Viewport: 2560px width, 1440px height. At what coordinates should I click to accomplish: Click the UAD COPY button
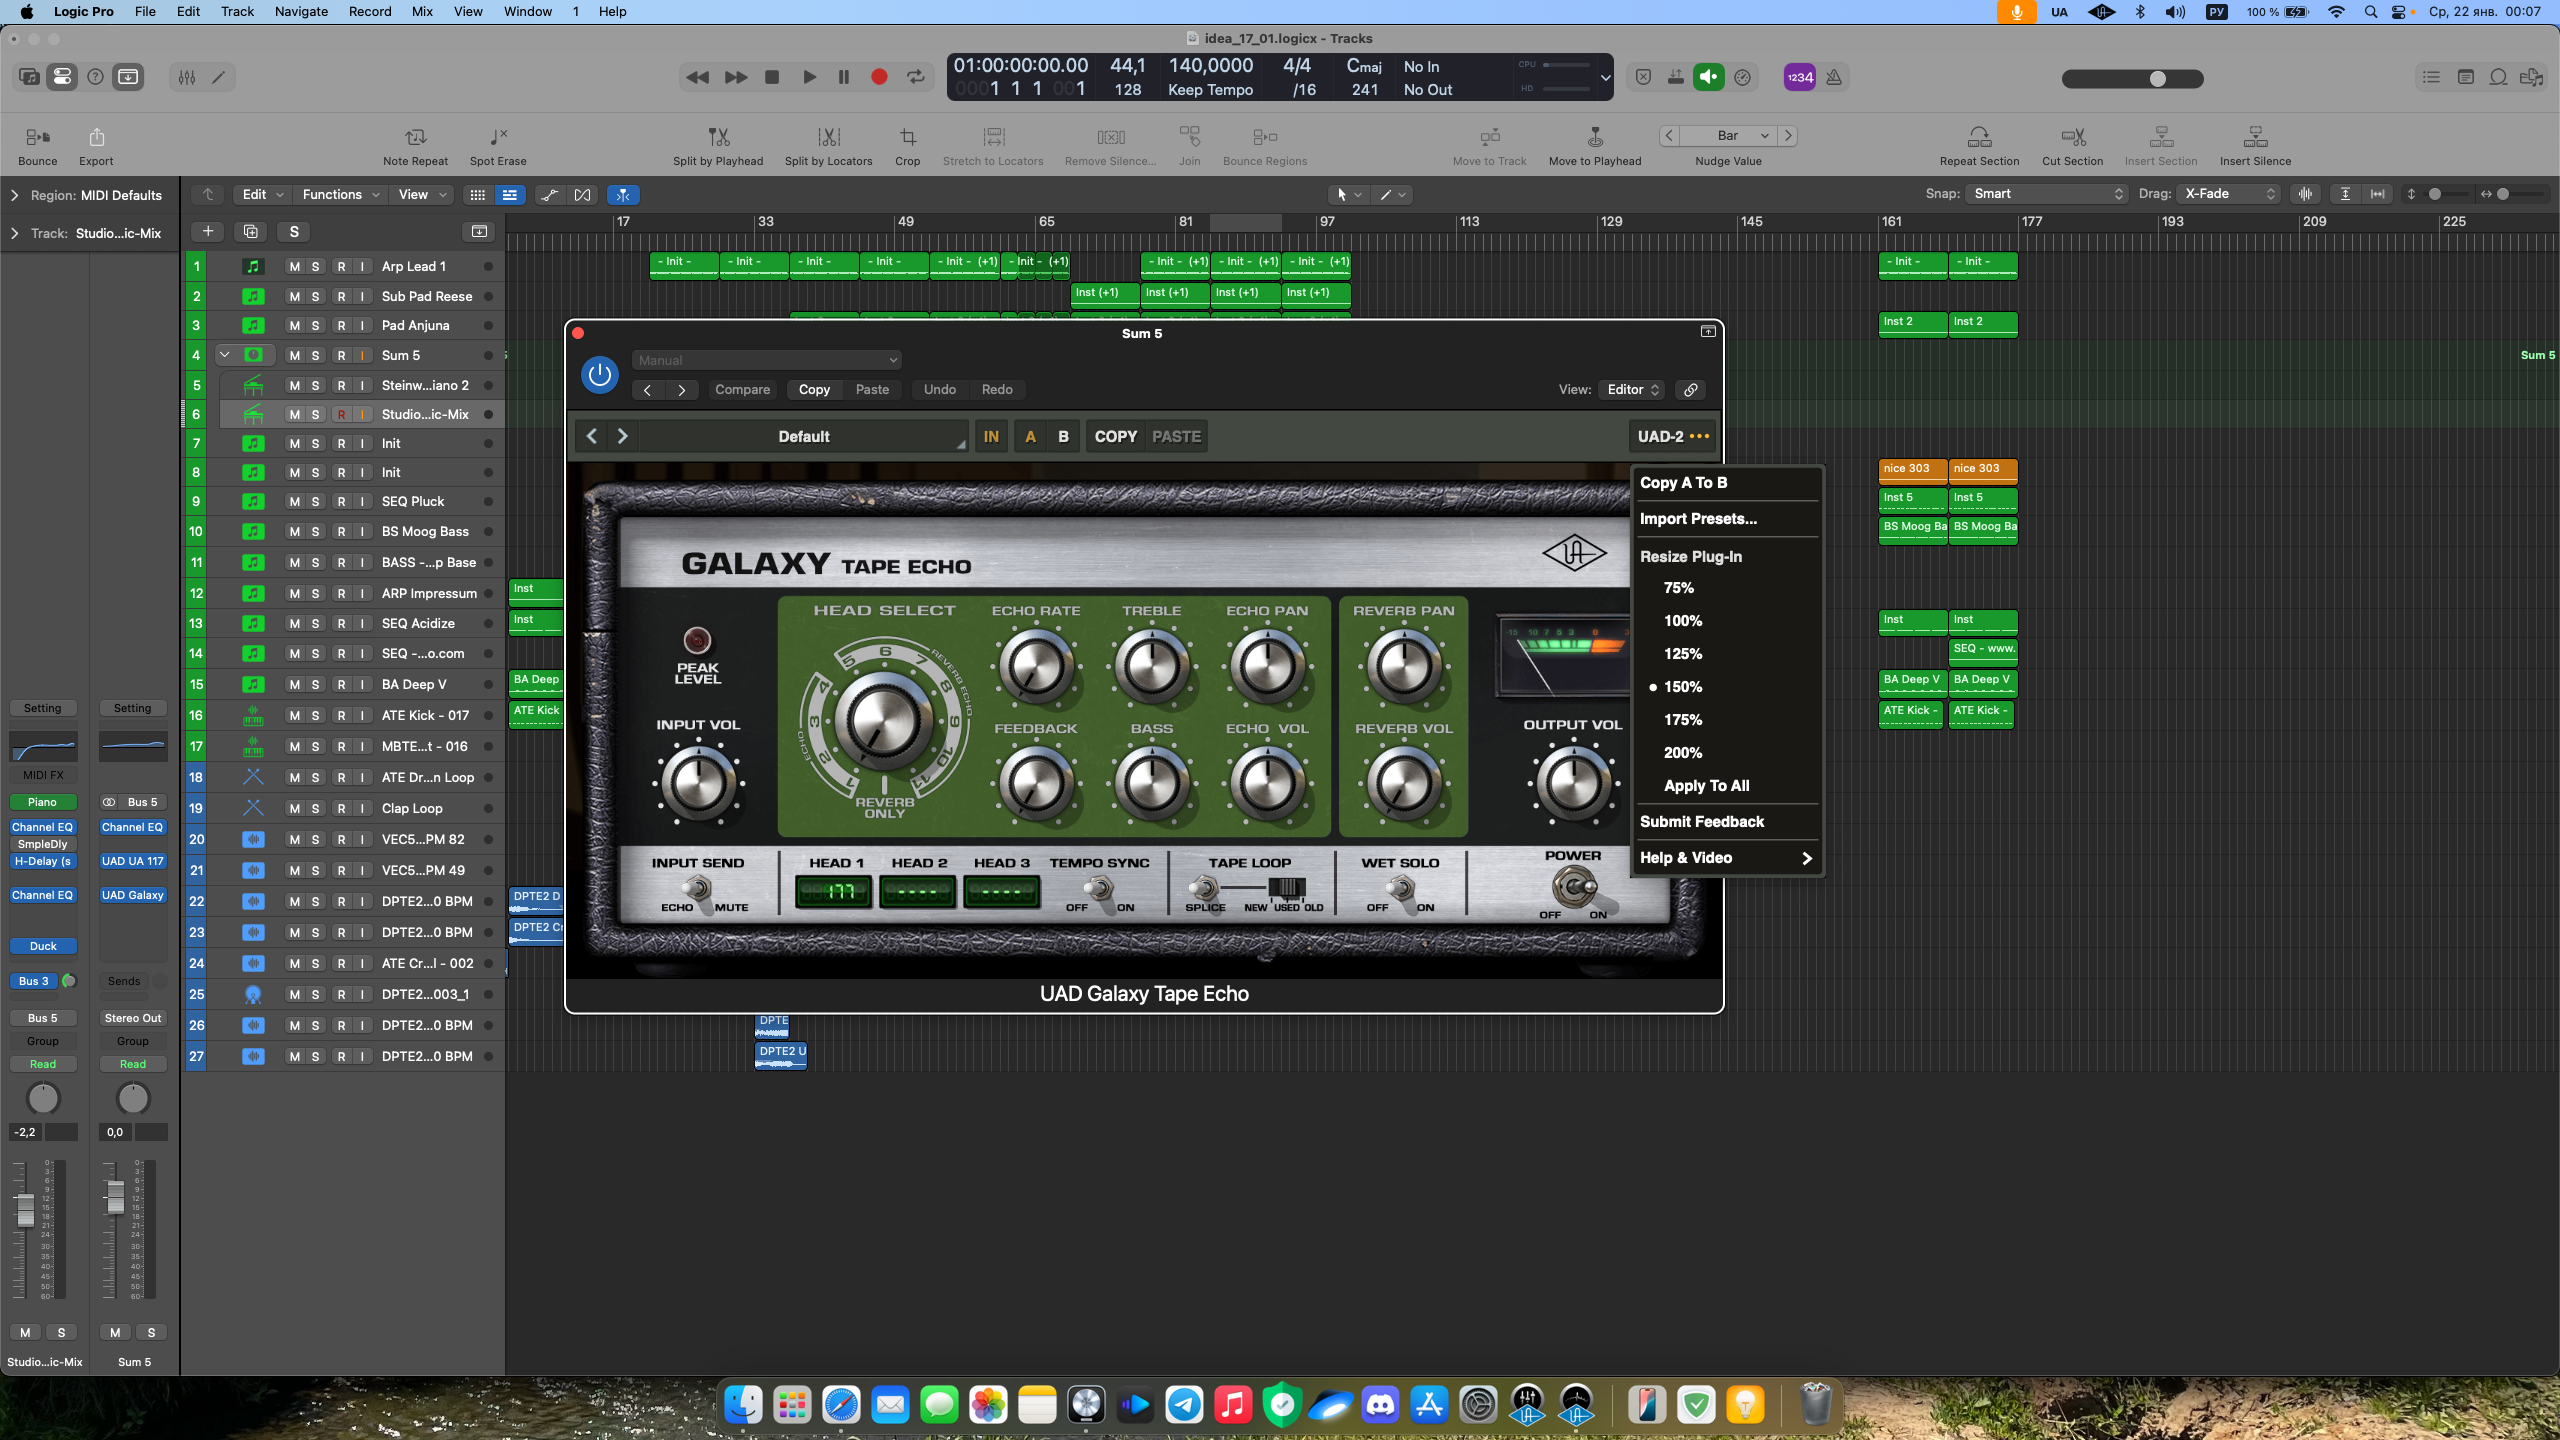(1115, 436)
